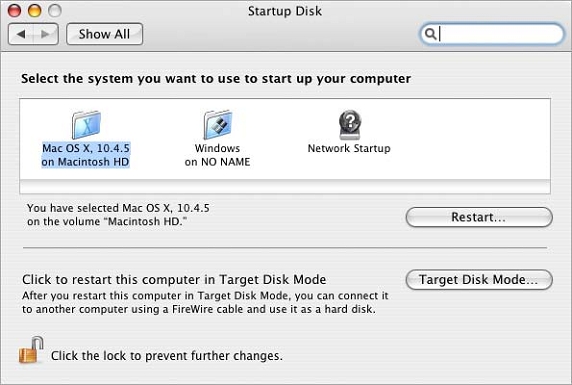Screen dimensions: 572x385
Task: Go forward with the right arrow
Action: pos(46,34)
